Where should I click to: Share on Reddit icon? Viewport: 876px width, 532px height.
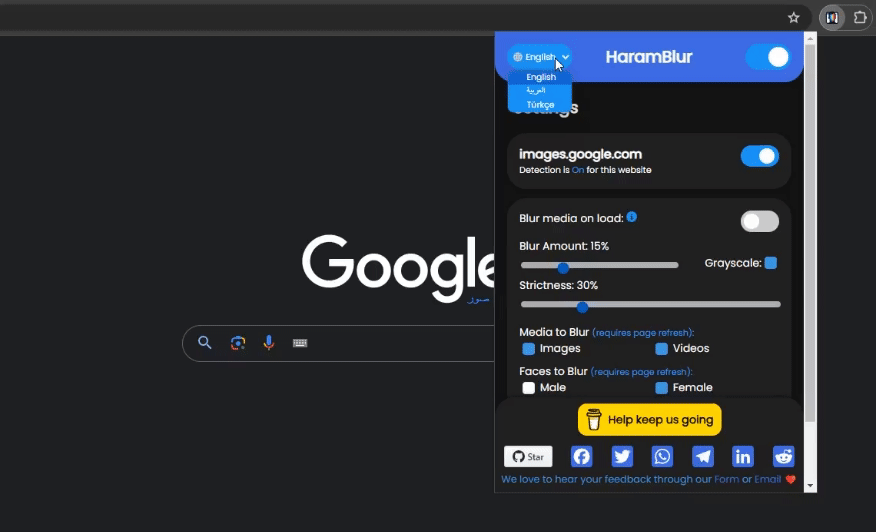(783, 457)
